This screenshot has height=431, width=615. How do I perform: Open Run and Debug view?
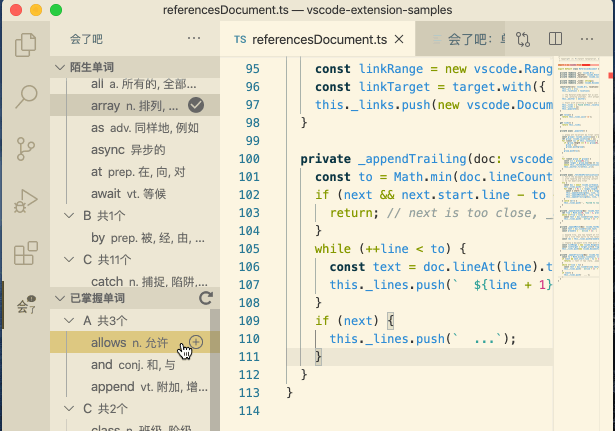tap(26, 201)
